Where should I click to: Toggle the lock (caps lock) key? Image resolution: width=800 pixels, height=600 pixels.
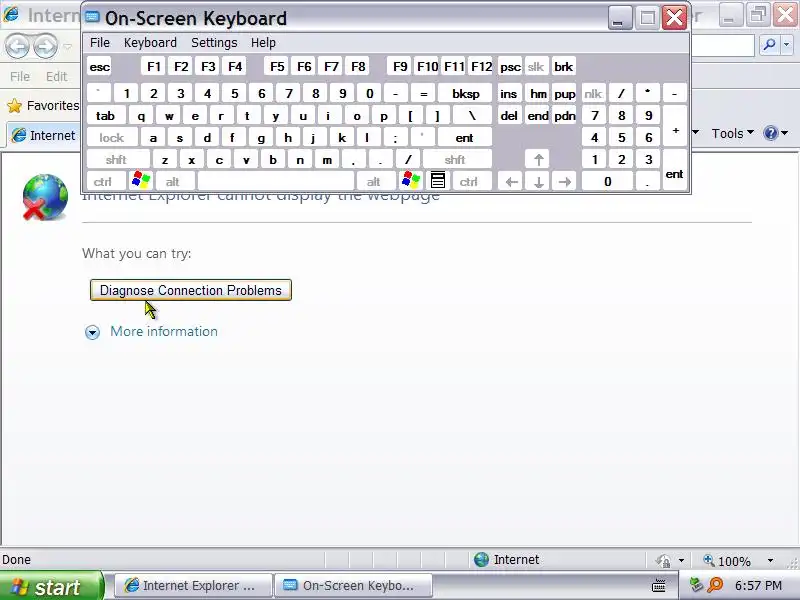[112, 138]
